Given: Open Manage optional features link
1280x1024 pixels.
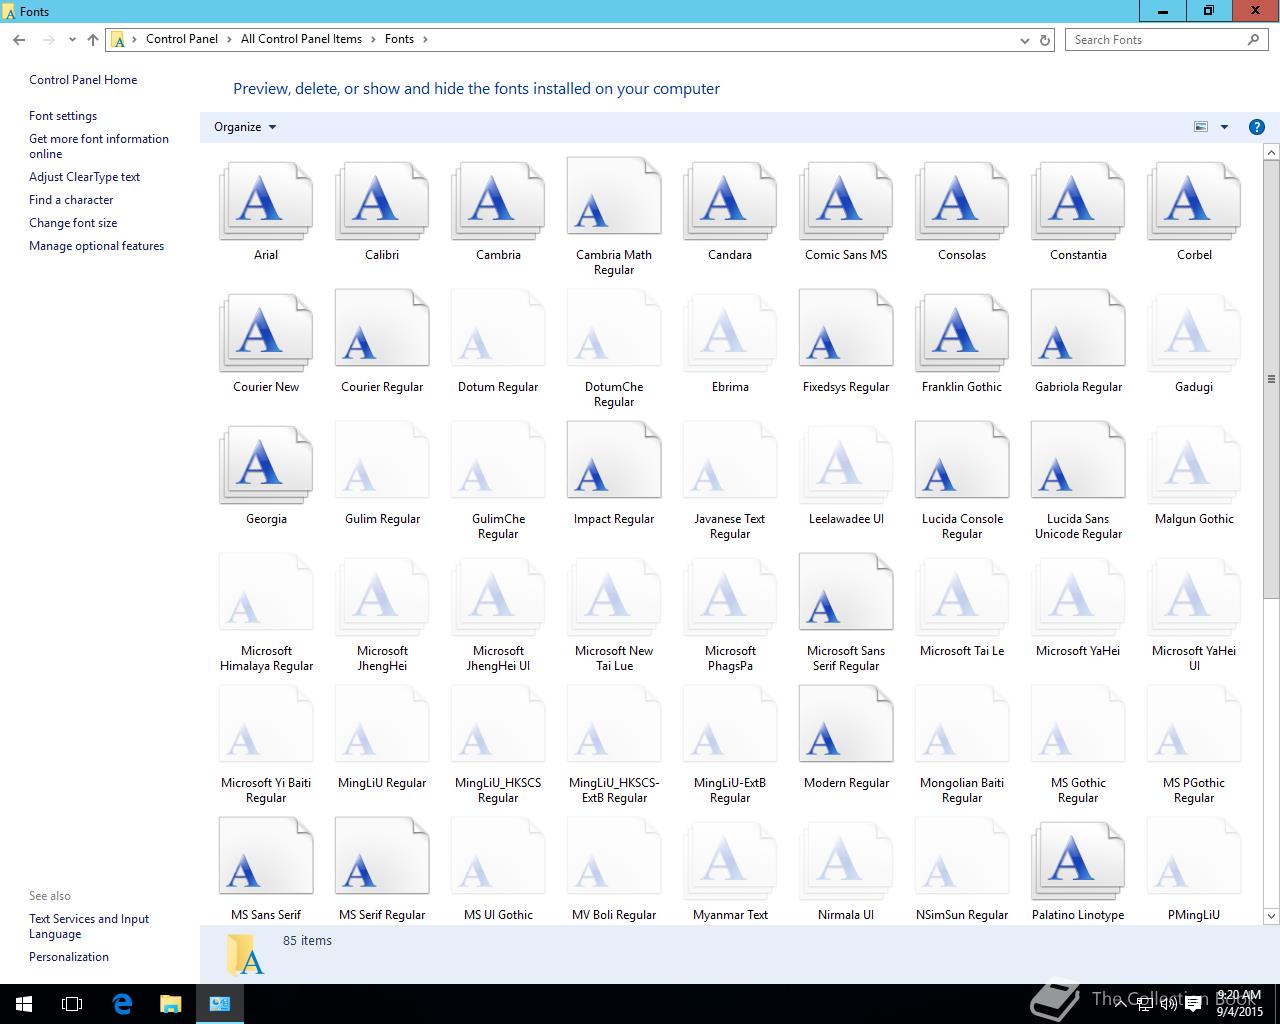Looking at the screenshot, I should pos(96,246).
